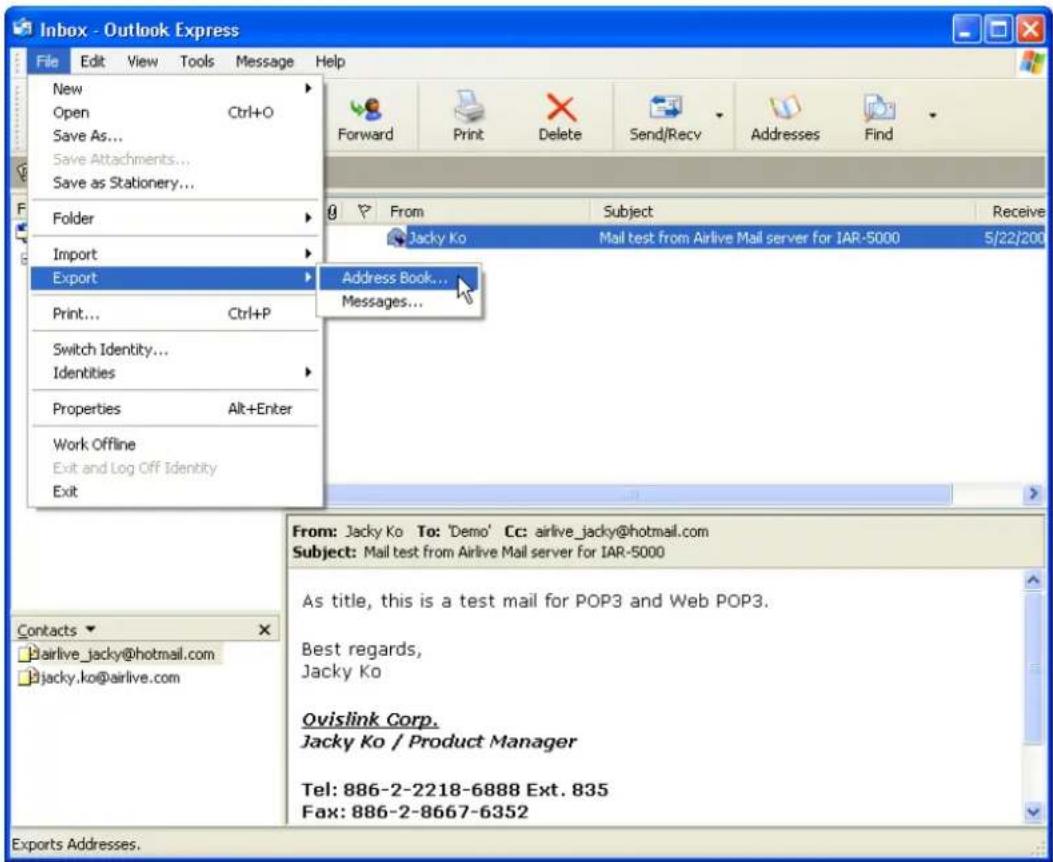Click the attachment column header icon
The width and height of the screenshot is (1053, 862).
pyautogui.click(x=332, y=211)
